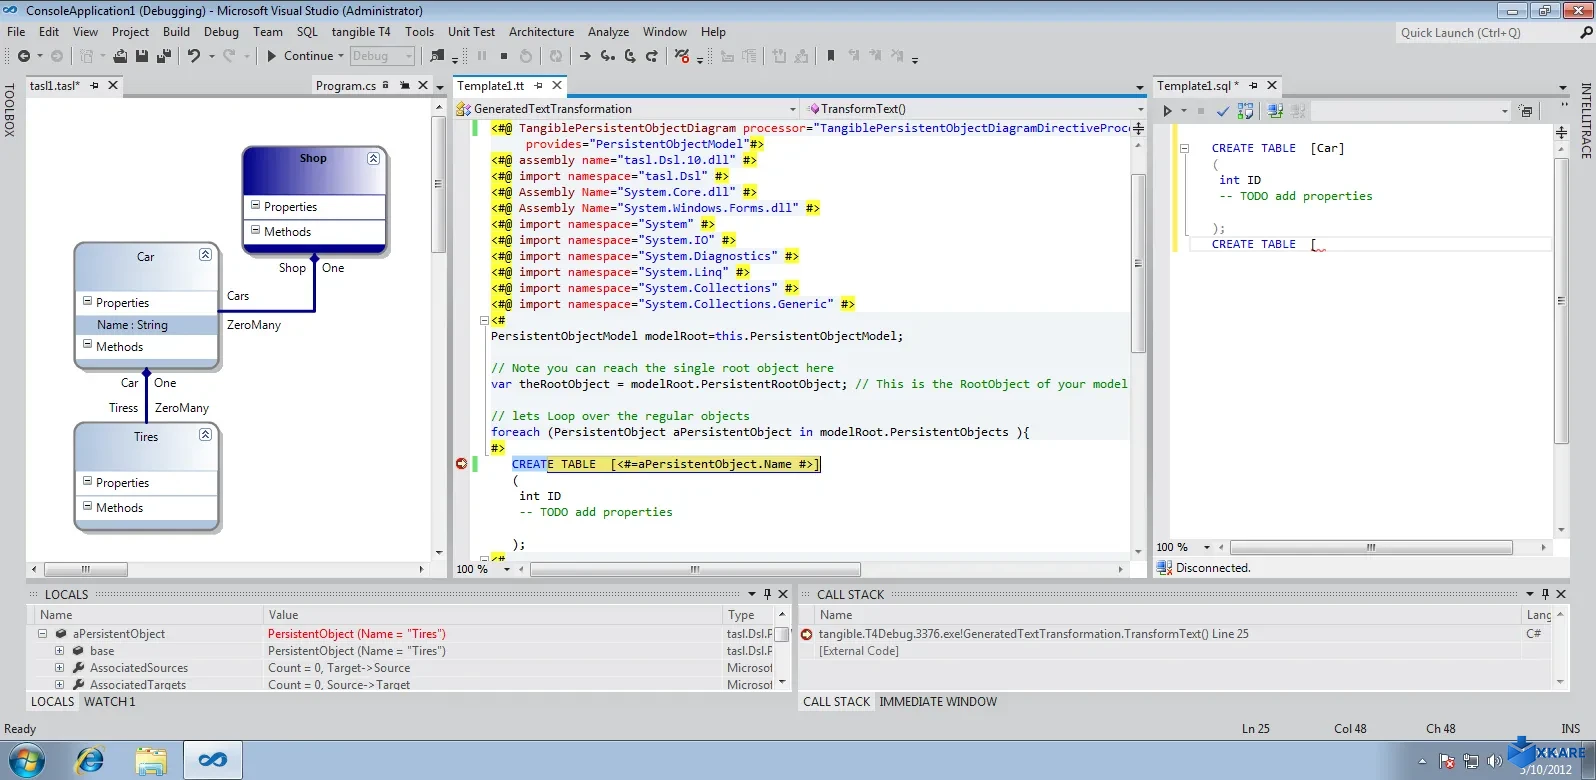
Task: Execute the SQL query in Template1.sql
Action: pos(1167,111)
